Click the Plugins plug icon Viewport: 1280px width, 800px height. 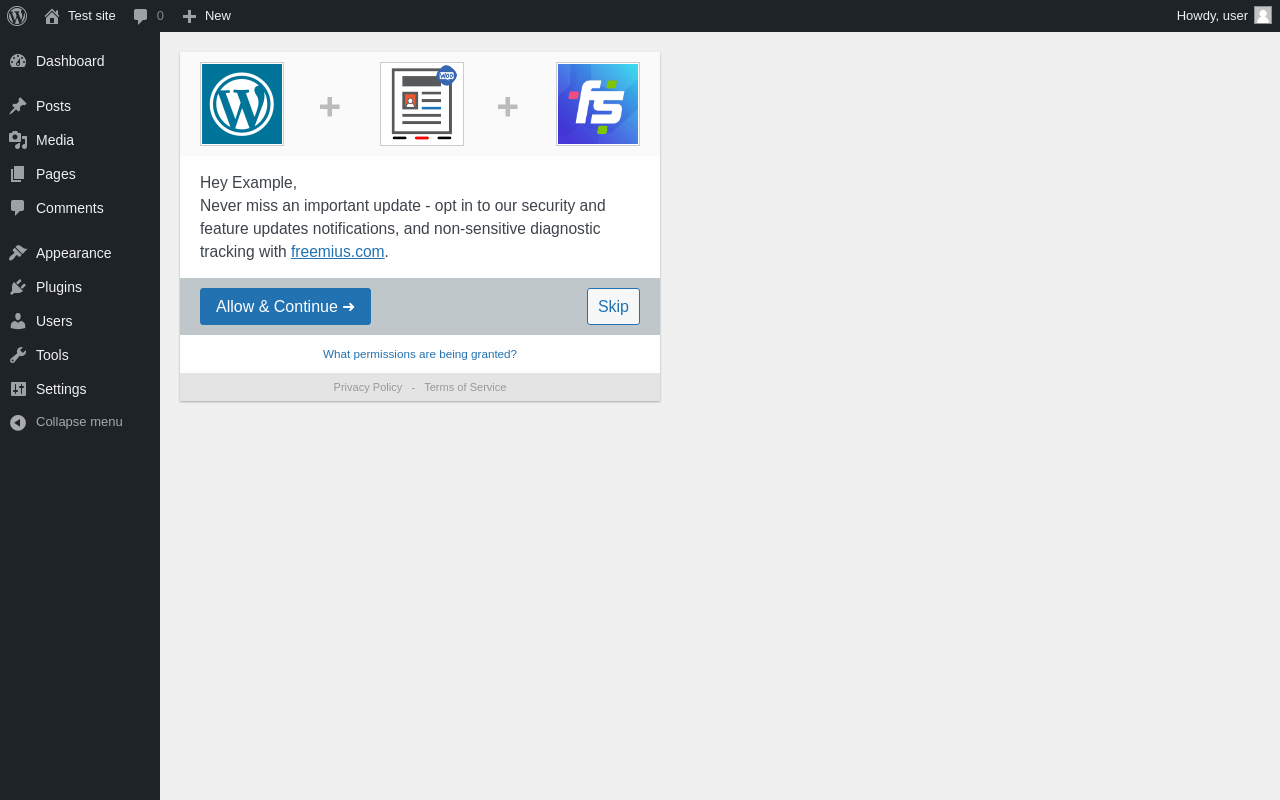pos(18,287)
